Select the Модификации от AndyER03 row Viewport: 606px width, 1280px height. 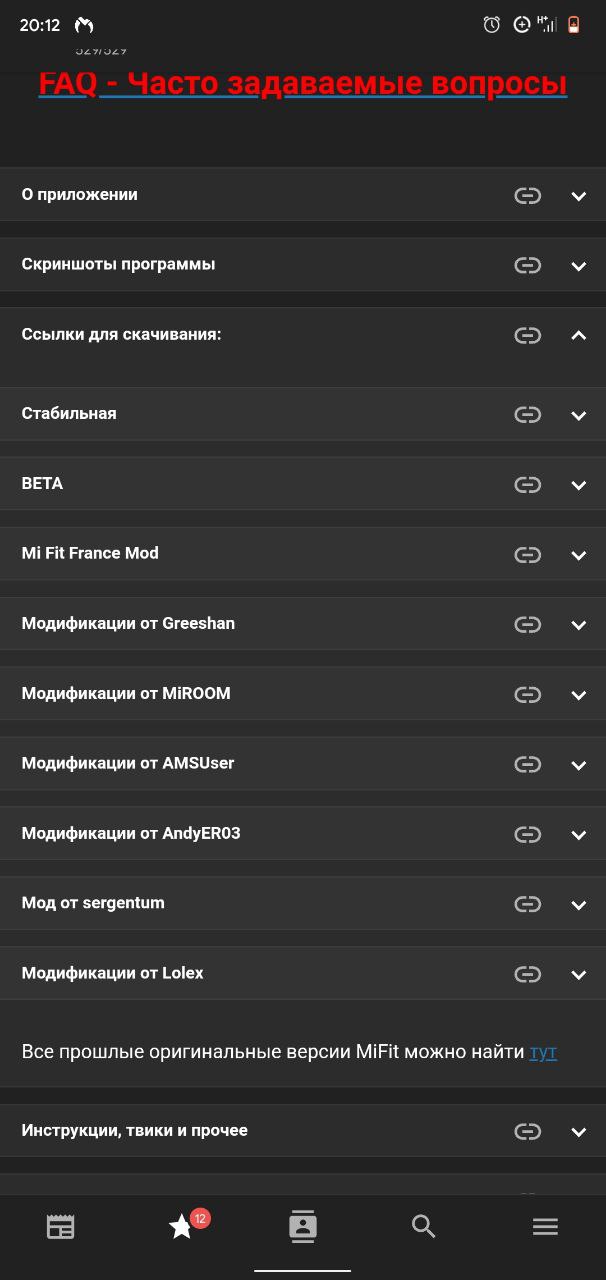(x=303, y=834)
